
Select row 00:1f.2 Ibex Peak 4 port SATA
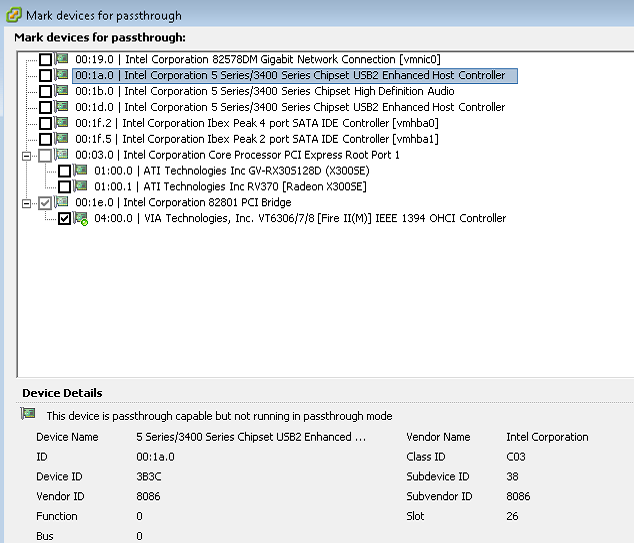pos(257,123)
